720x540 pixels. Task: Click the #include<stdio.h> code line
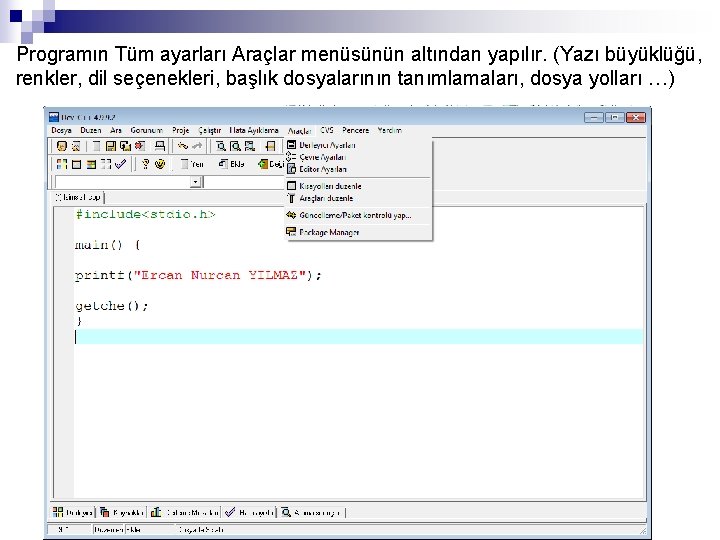(145, 214)
